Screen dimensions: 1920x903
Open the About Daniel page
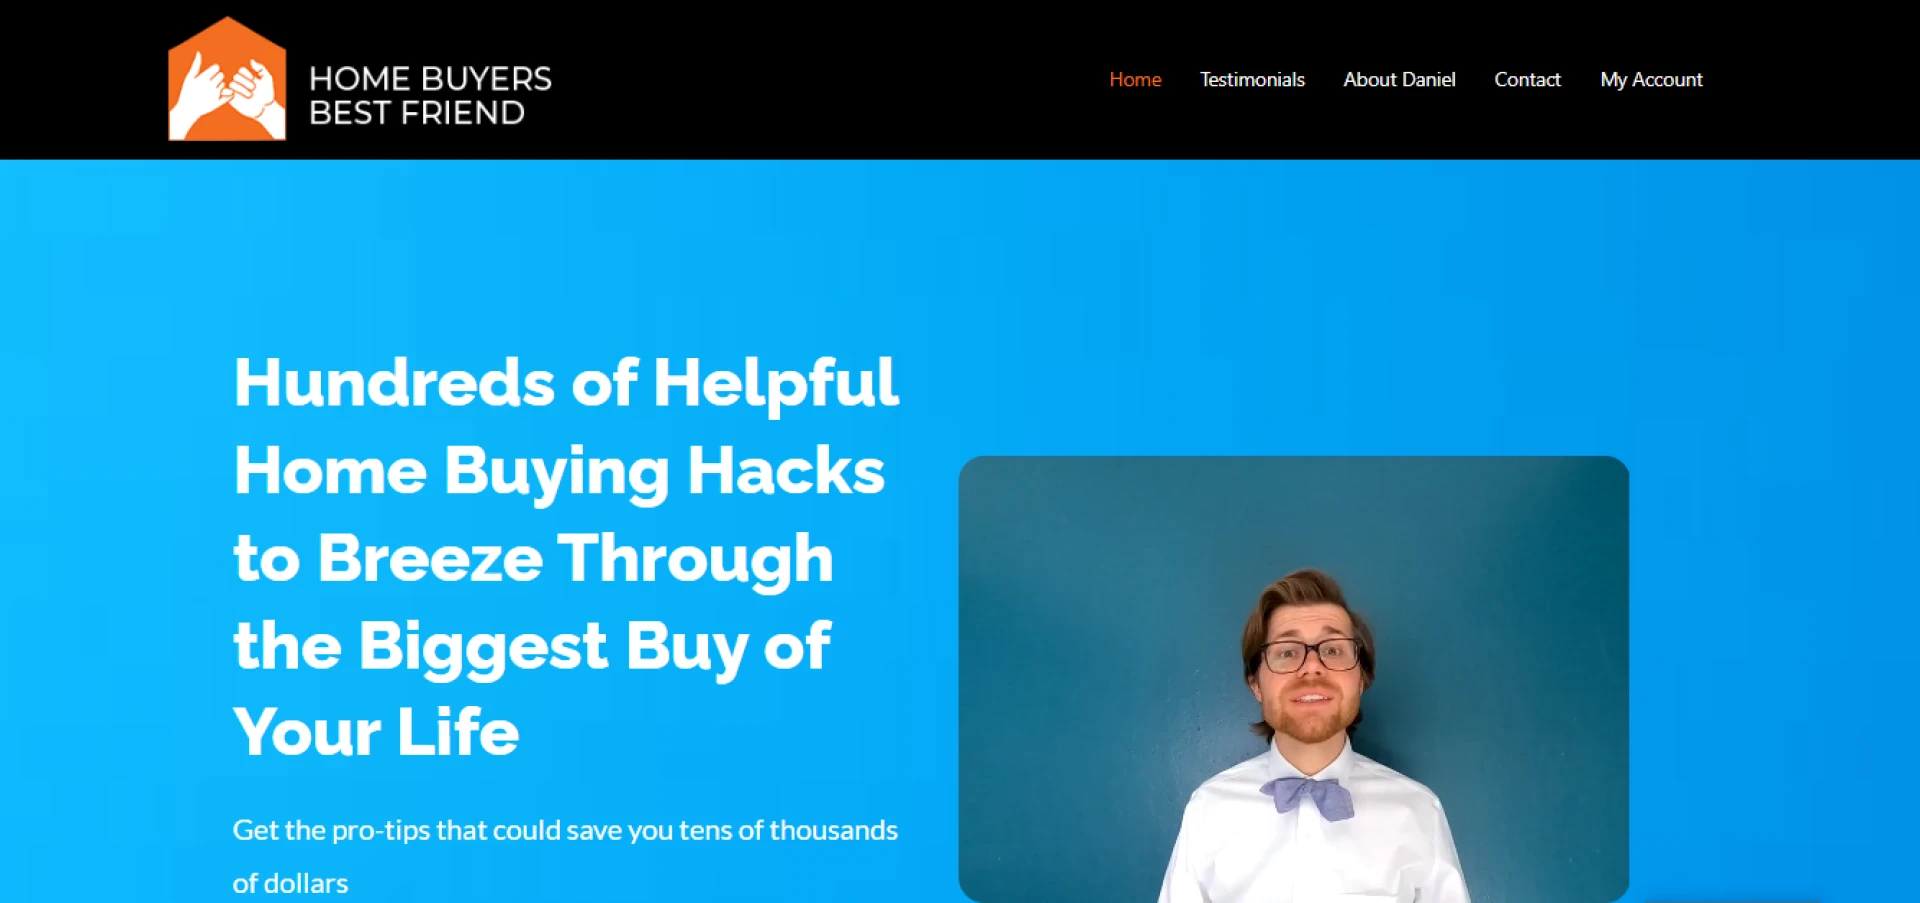(1399, 79)
